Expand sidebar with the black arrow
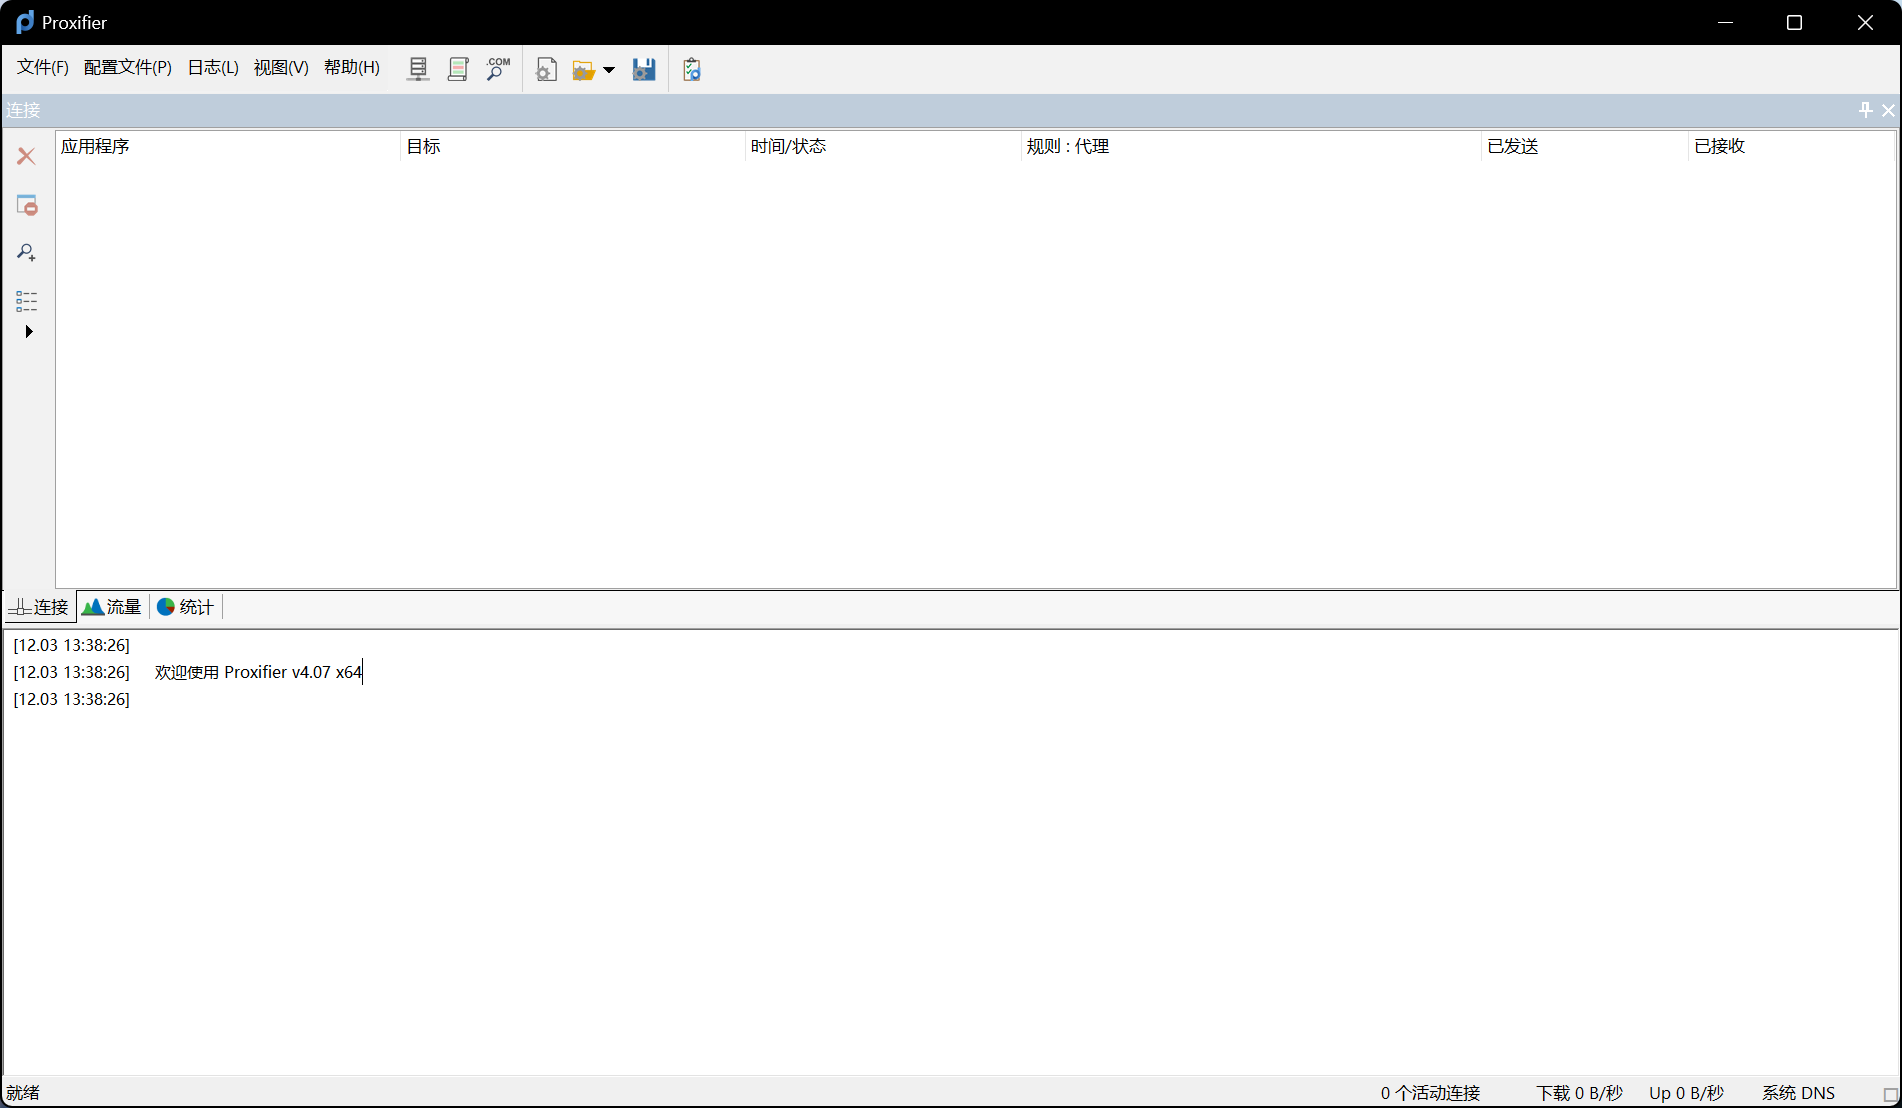Screen dimensions: 1902x1108 (29, 331)
